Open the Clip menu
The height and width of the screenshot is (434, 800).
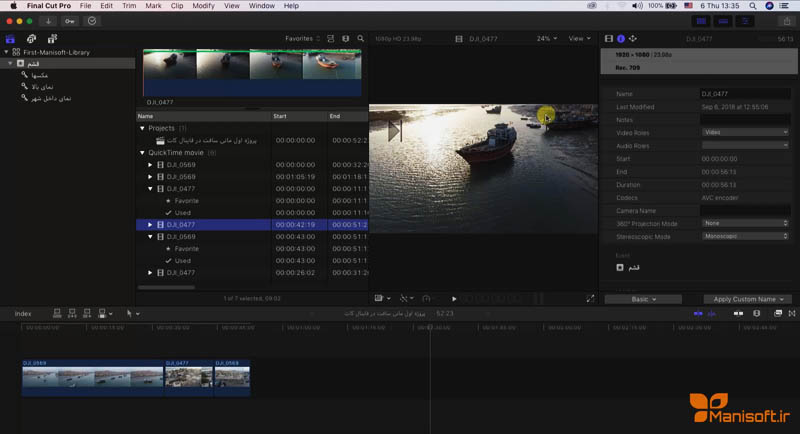177,6
